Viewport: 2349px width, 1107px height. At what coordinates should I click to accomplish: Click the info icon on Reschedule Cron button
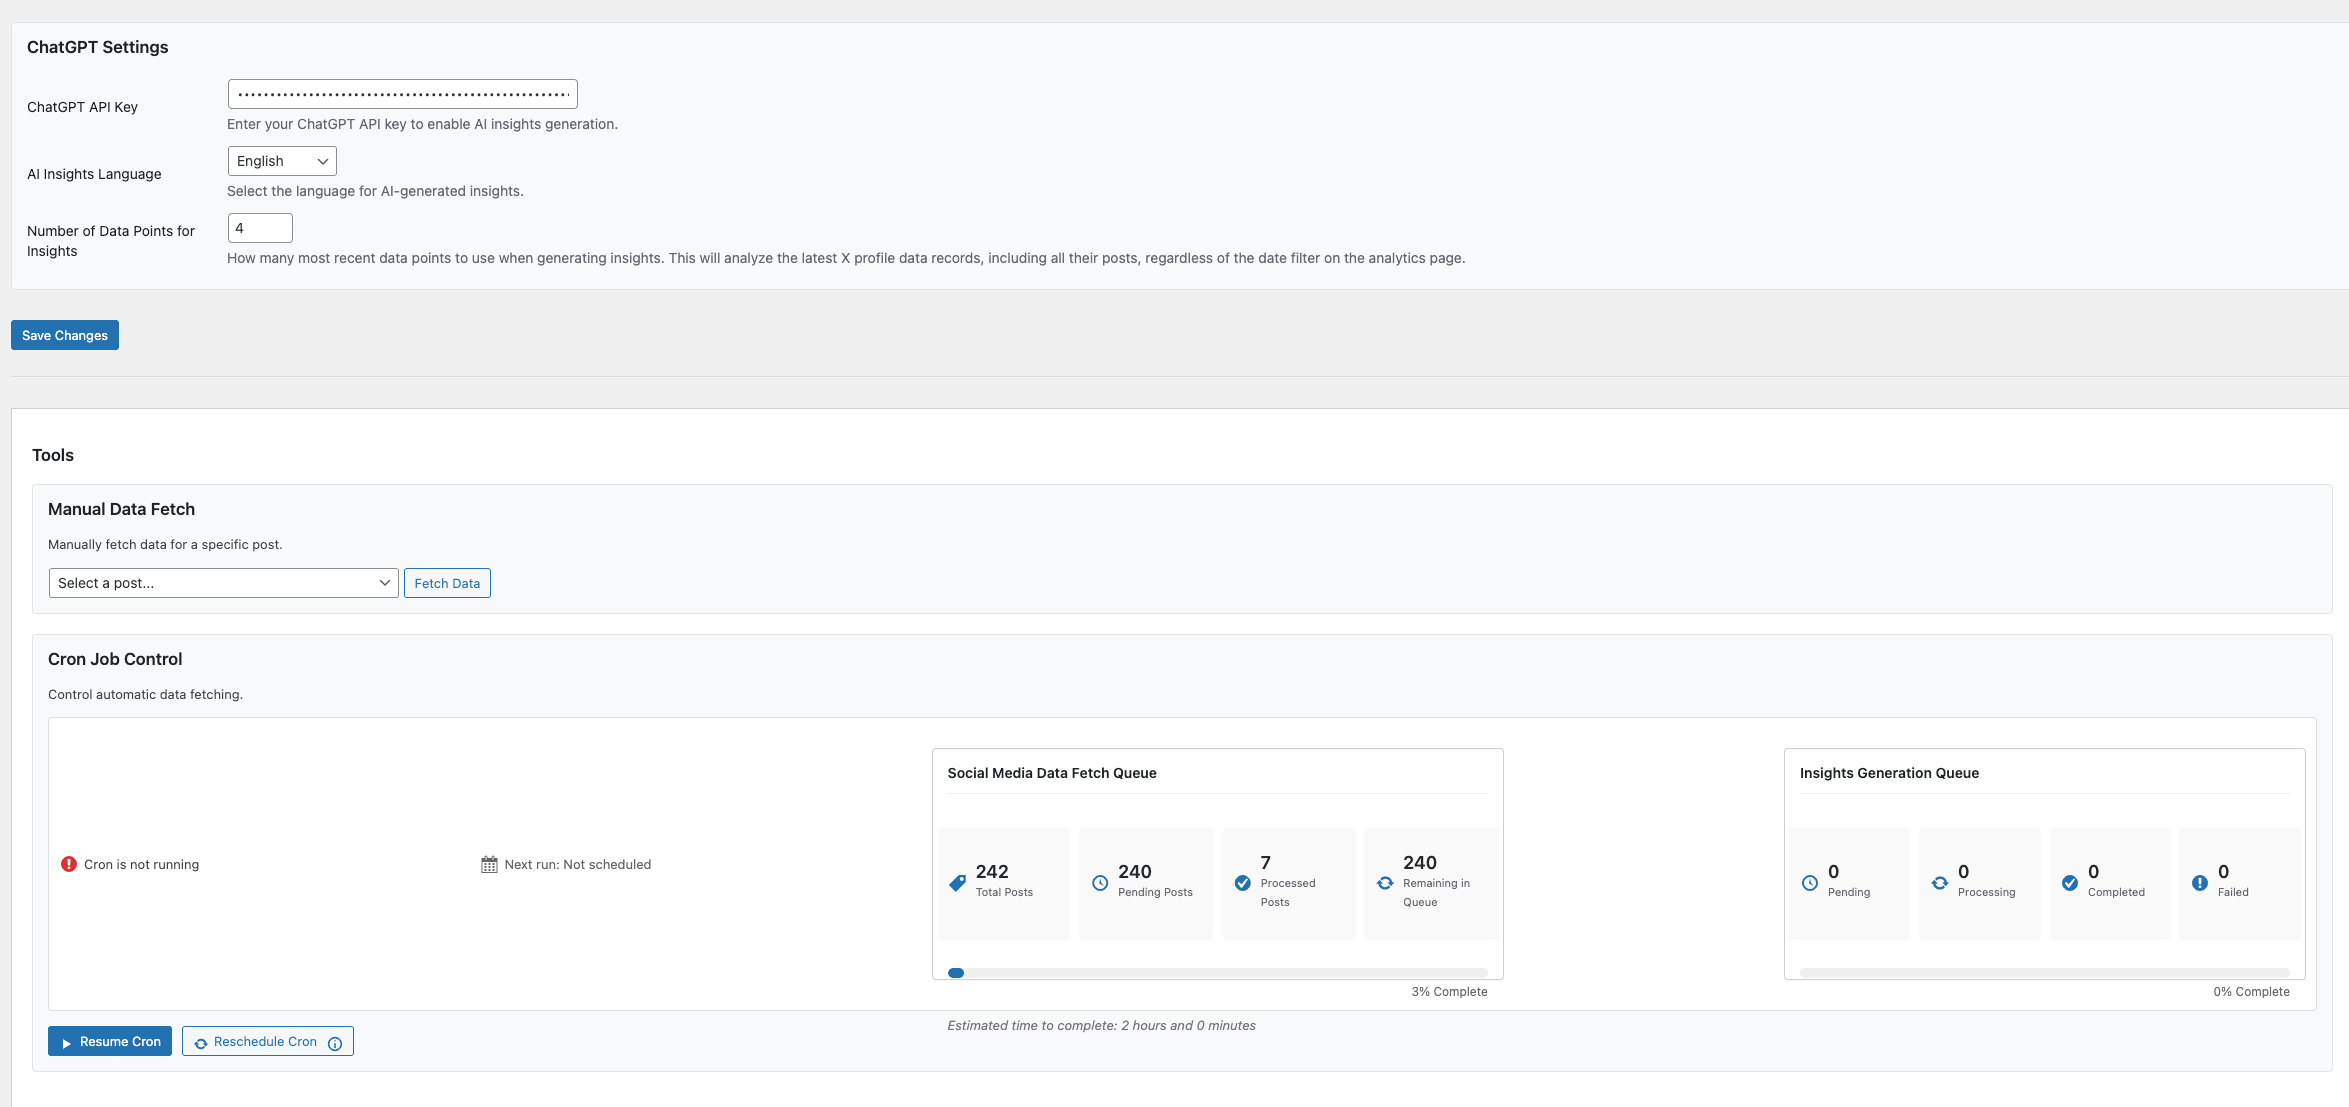click(x=335, y=1043)
